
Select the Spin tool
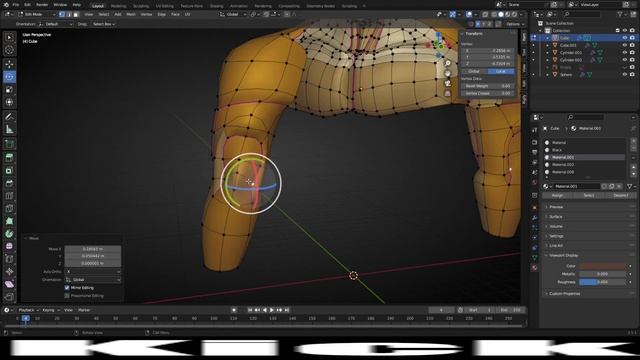(9, 234)
